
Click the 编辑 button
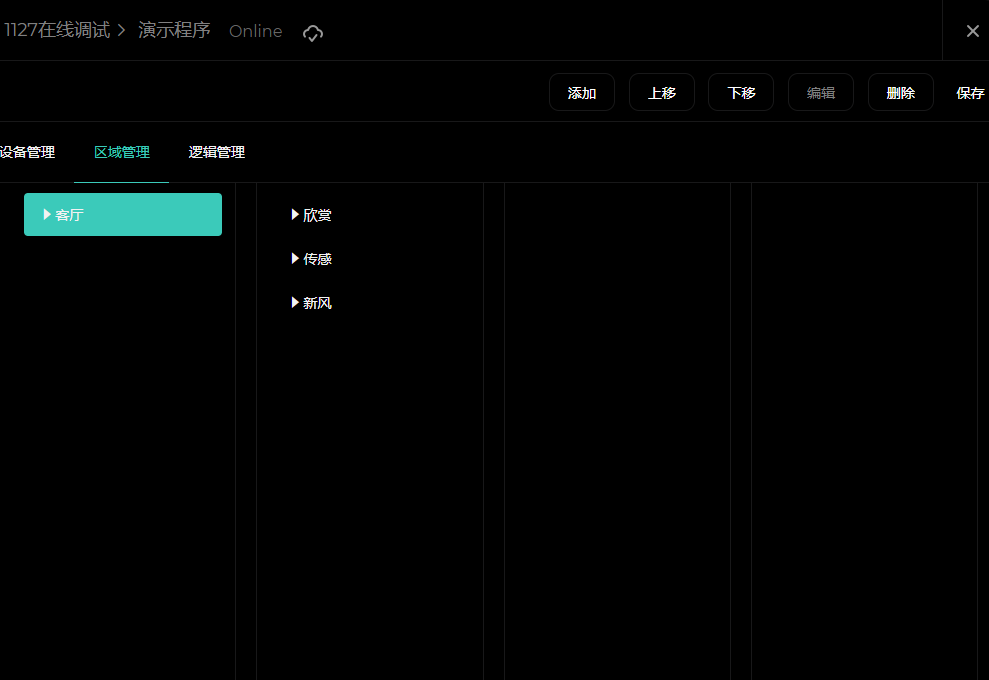tap(821, 93)
